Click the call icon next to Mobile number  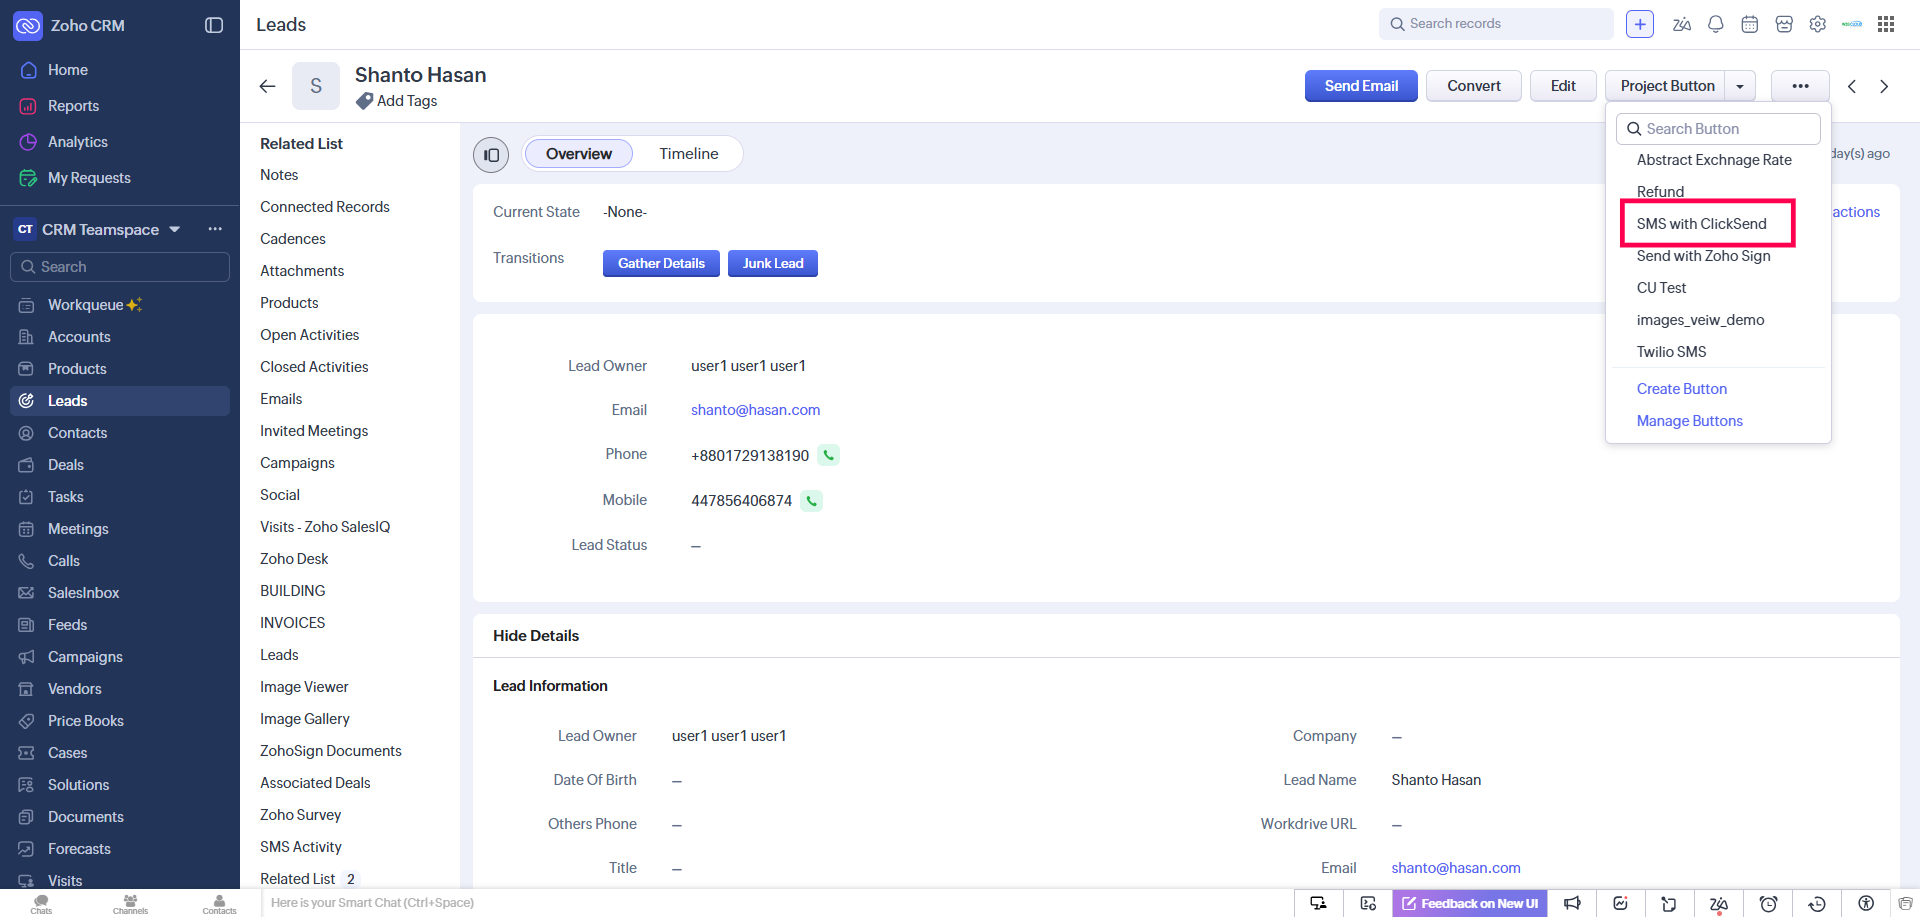point(811,501)
